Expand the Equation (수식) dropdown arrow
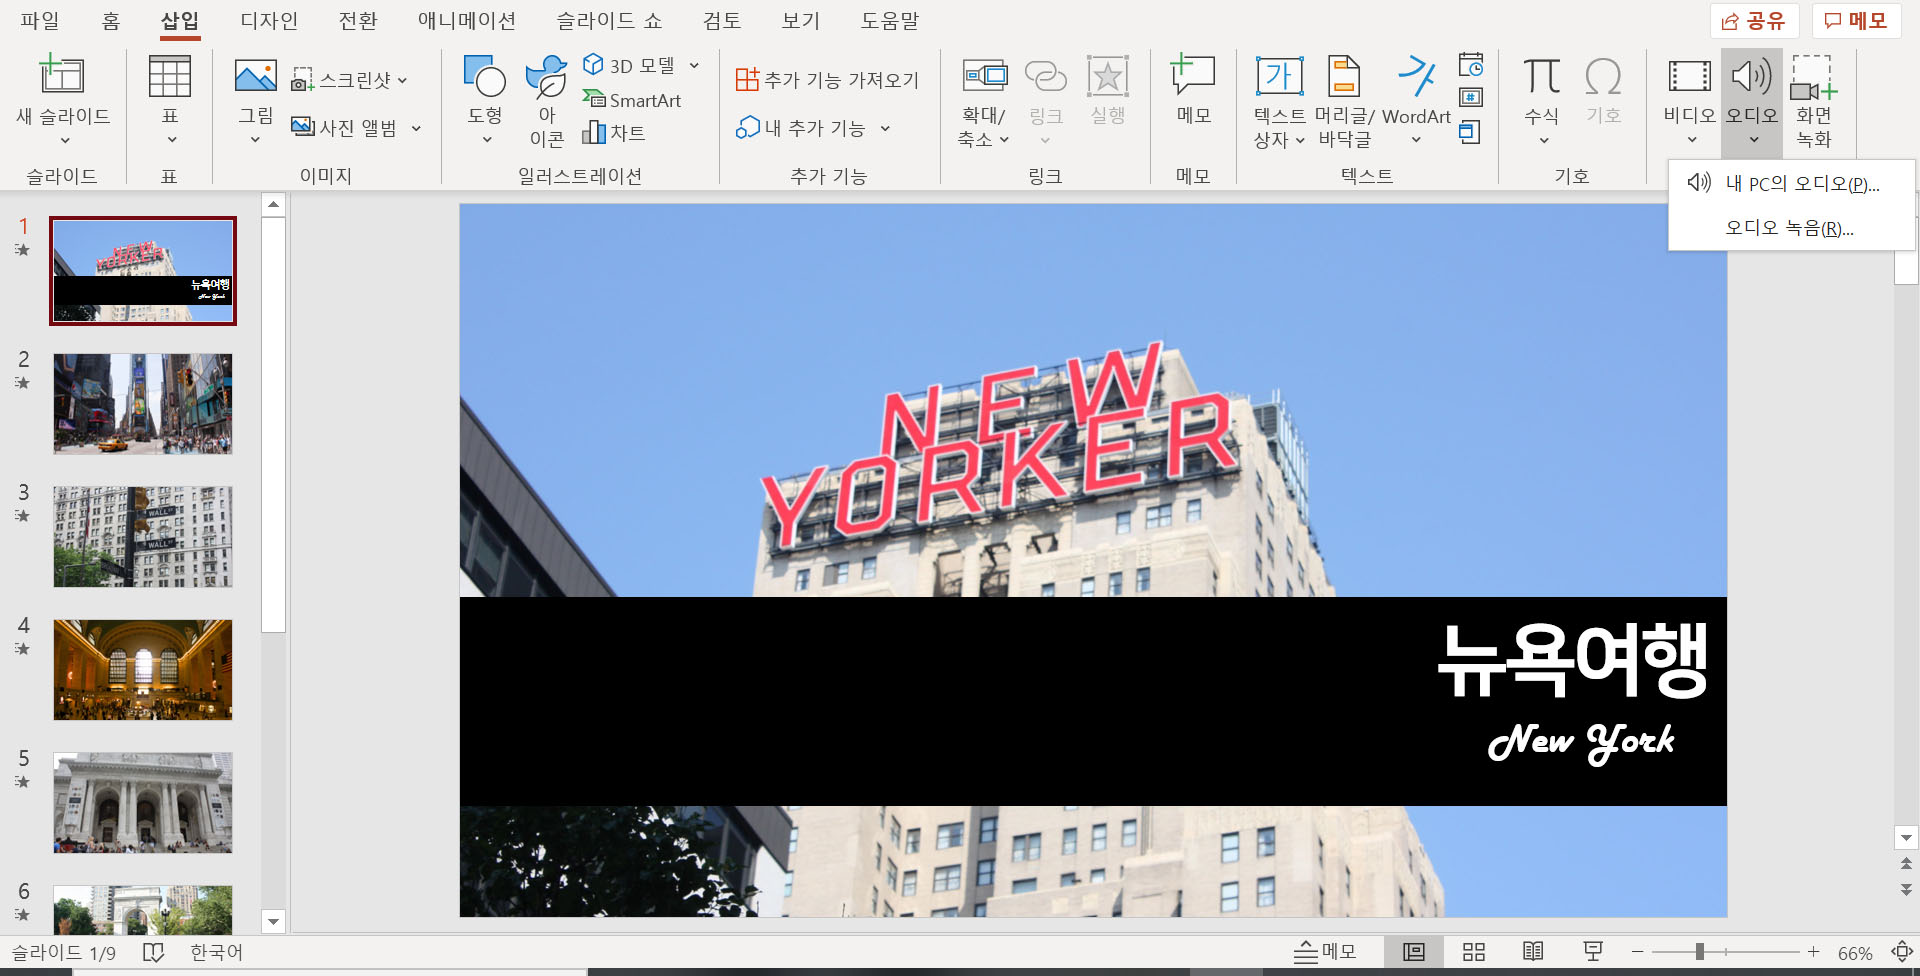Image resolution: width=1920 pixels, height=976 pixels. coord(1544,140)
